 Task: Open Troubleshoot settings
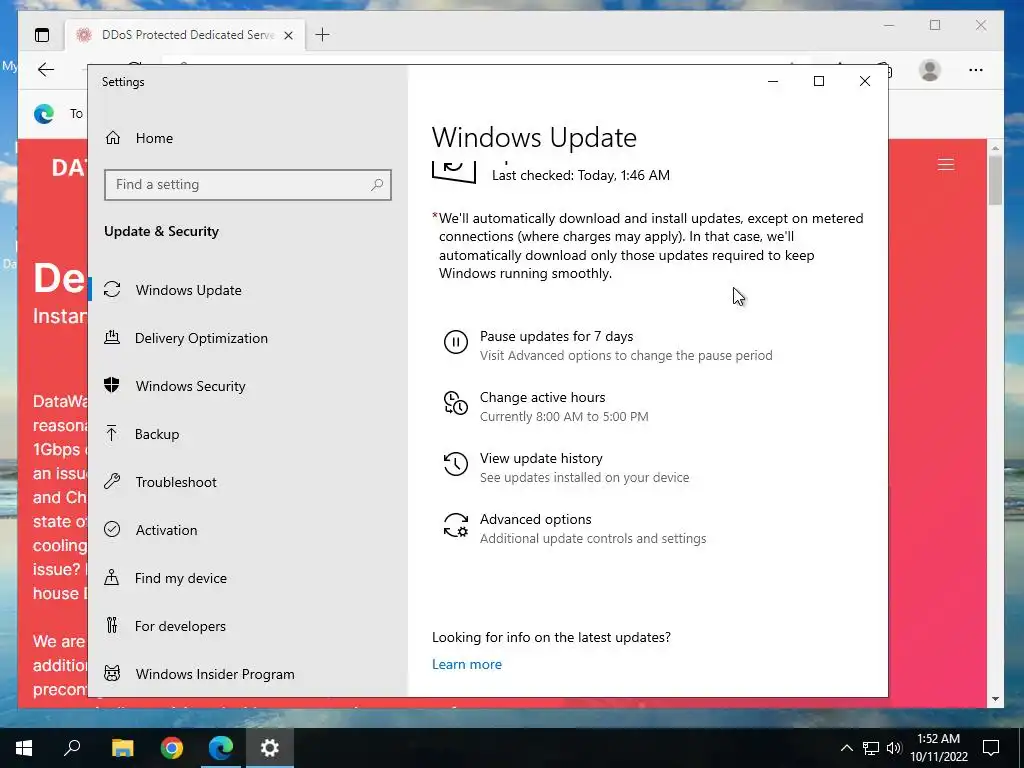tap(248, 482)
